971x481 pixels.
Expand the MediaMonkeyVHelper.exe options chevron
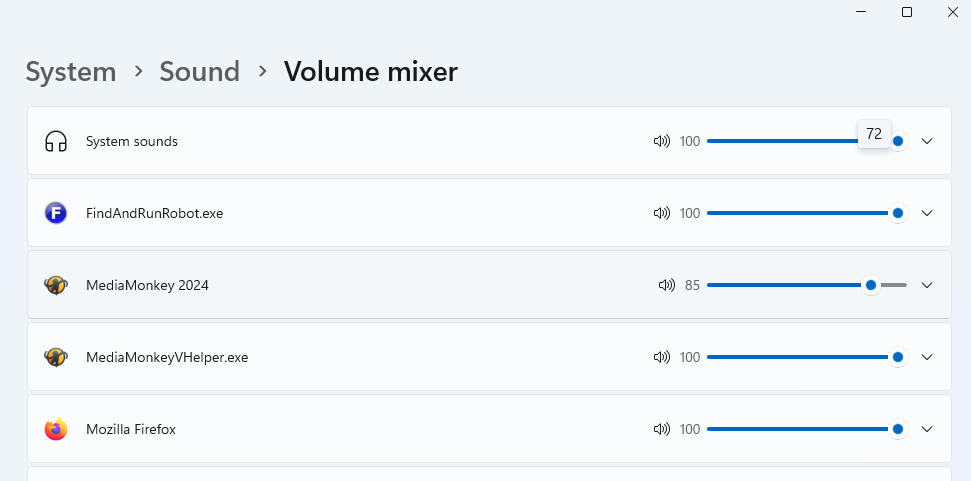coord(927,357)
